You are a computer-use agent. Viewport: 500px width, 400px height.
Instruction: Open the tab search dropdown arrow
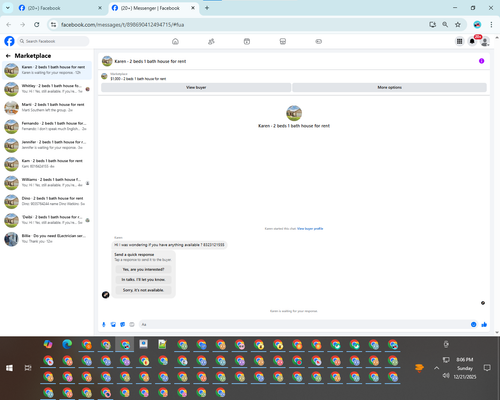[7, 8]
